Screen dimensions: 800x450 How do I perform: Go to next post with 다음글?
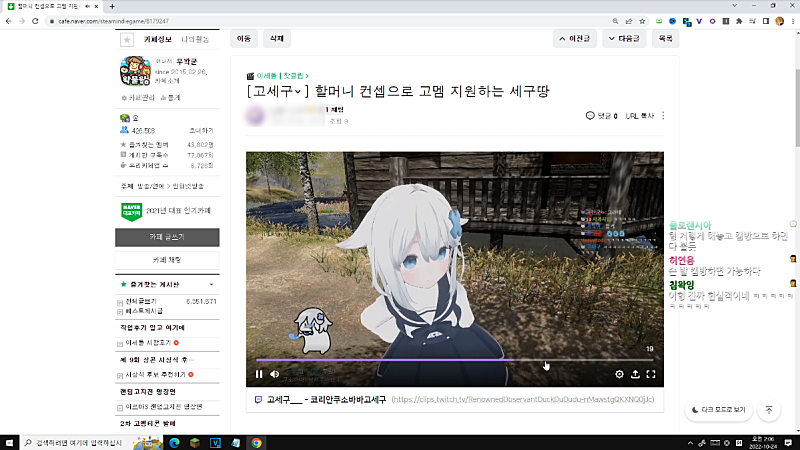pos(624,38)
